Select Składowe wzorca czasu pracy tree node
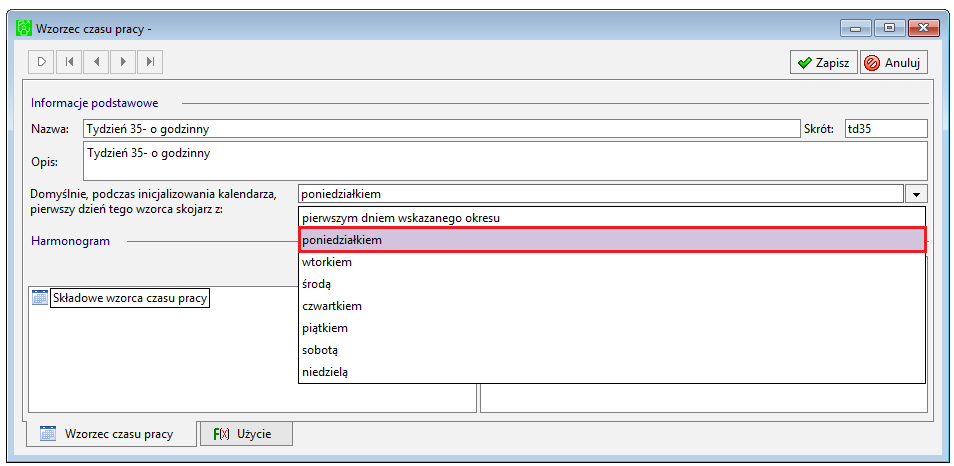This screenshot has width=954, height=466. [x=130, y=298]
